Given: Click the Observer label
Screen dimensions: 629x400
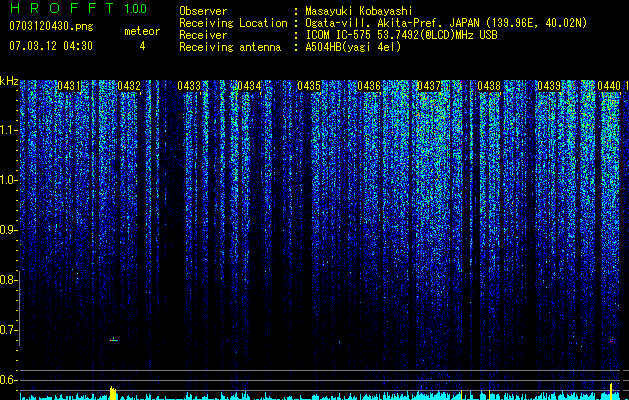Looking at the screenshot, I should pos(203,11).
